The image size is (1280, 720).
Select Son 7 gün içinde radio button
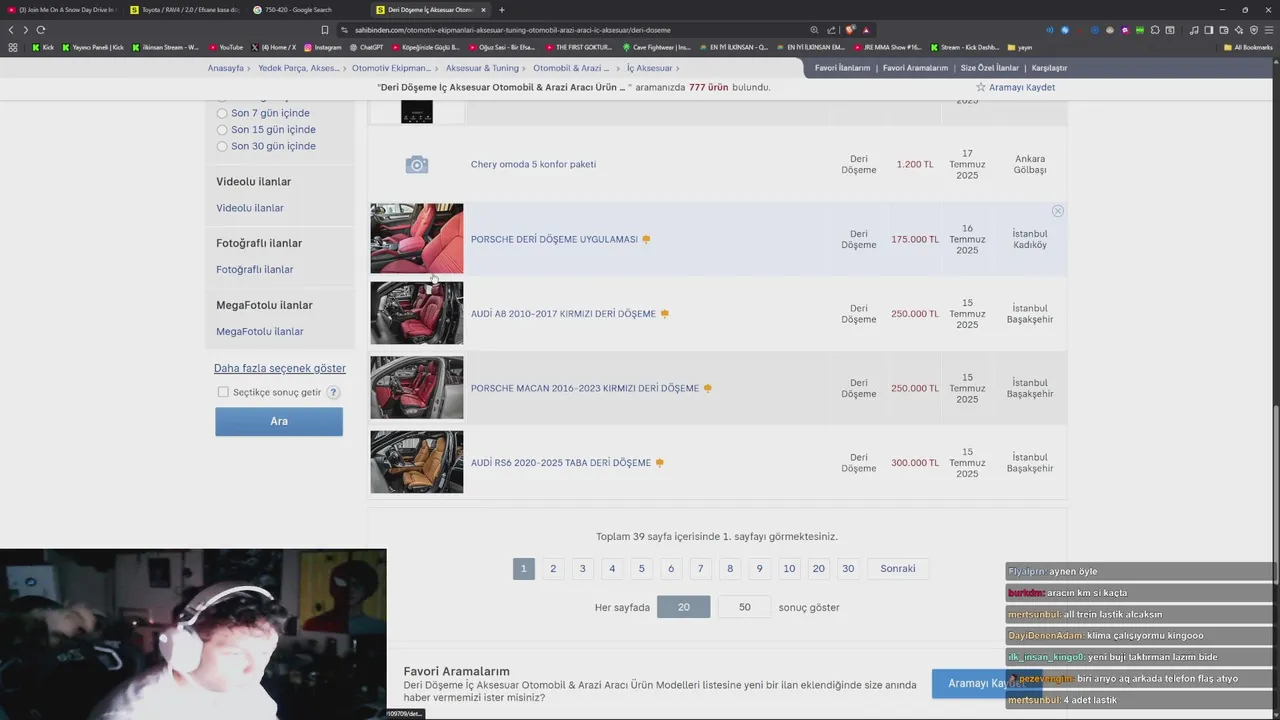[222, 113]
